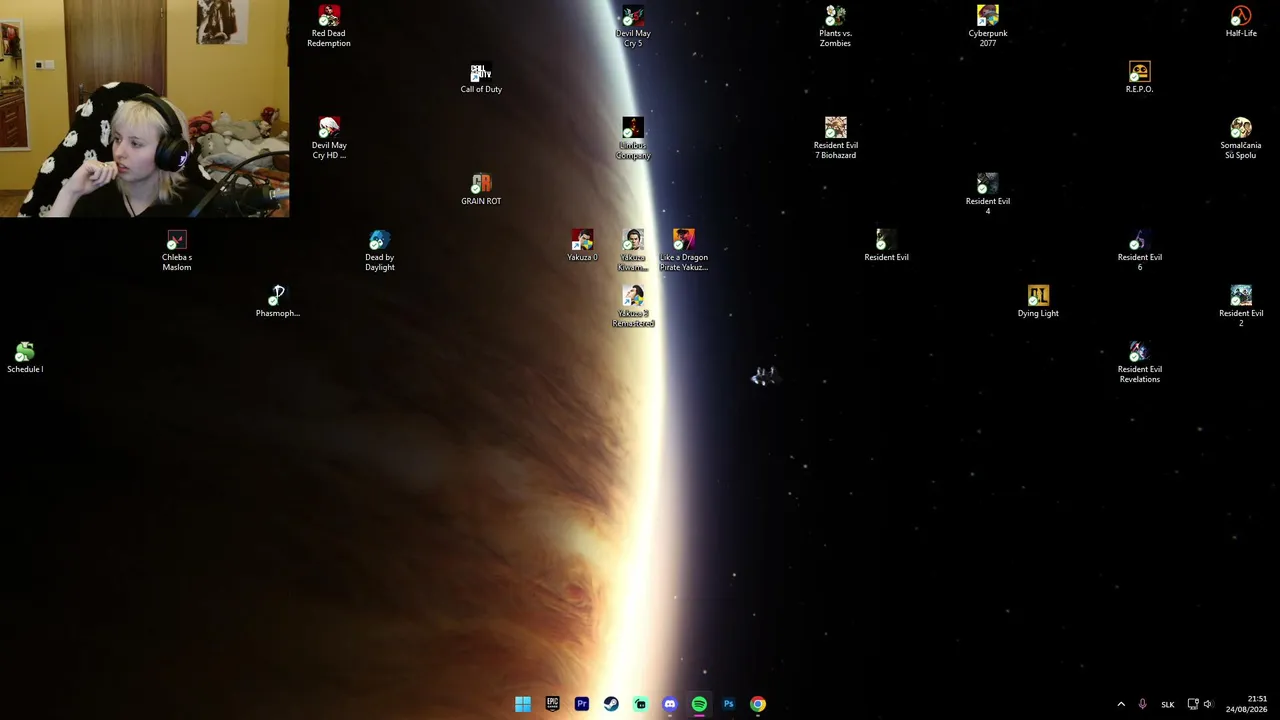Select the Resident Evil 2 shortcut
Image resolution: width=1280 pixels, height=720 pixels.
[x=1241, y=307]
